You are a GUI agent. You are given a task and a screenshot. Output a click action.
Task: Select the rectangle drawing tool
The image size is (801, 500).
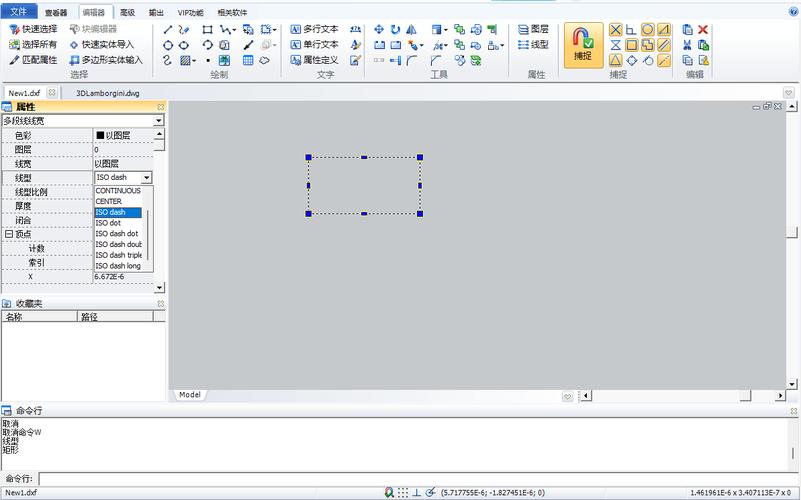[x=207, y=30]
